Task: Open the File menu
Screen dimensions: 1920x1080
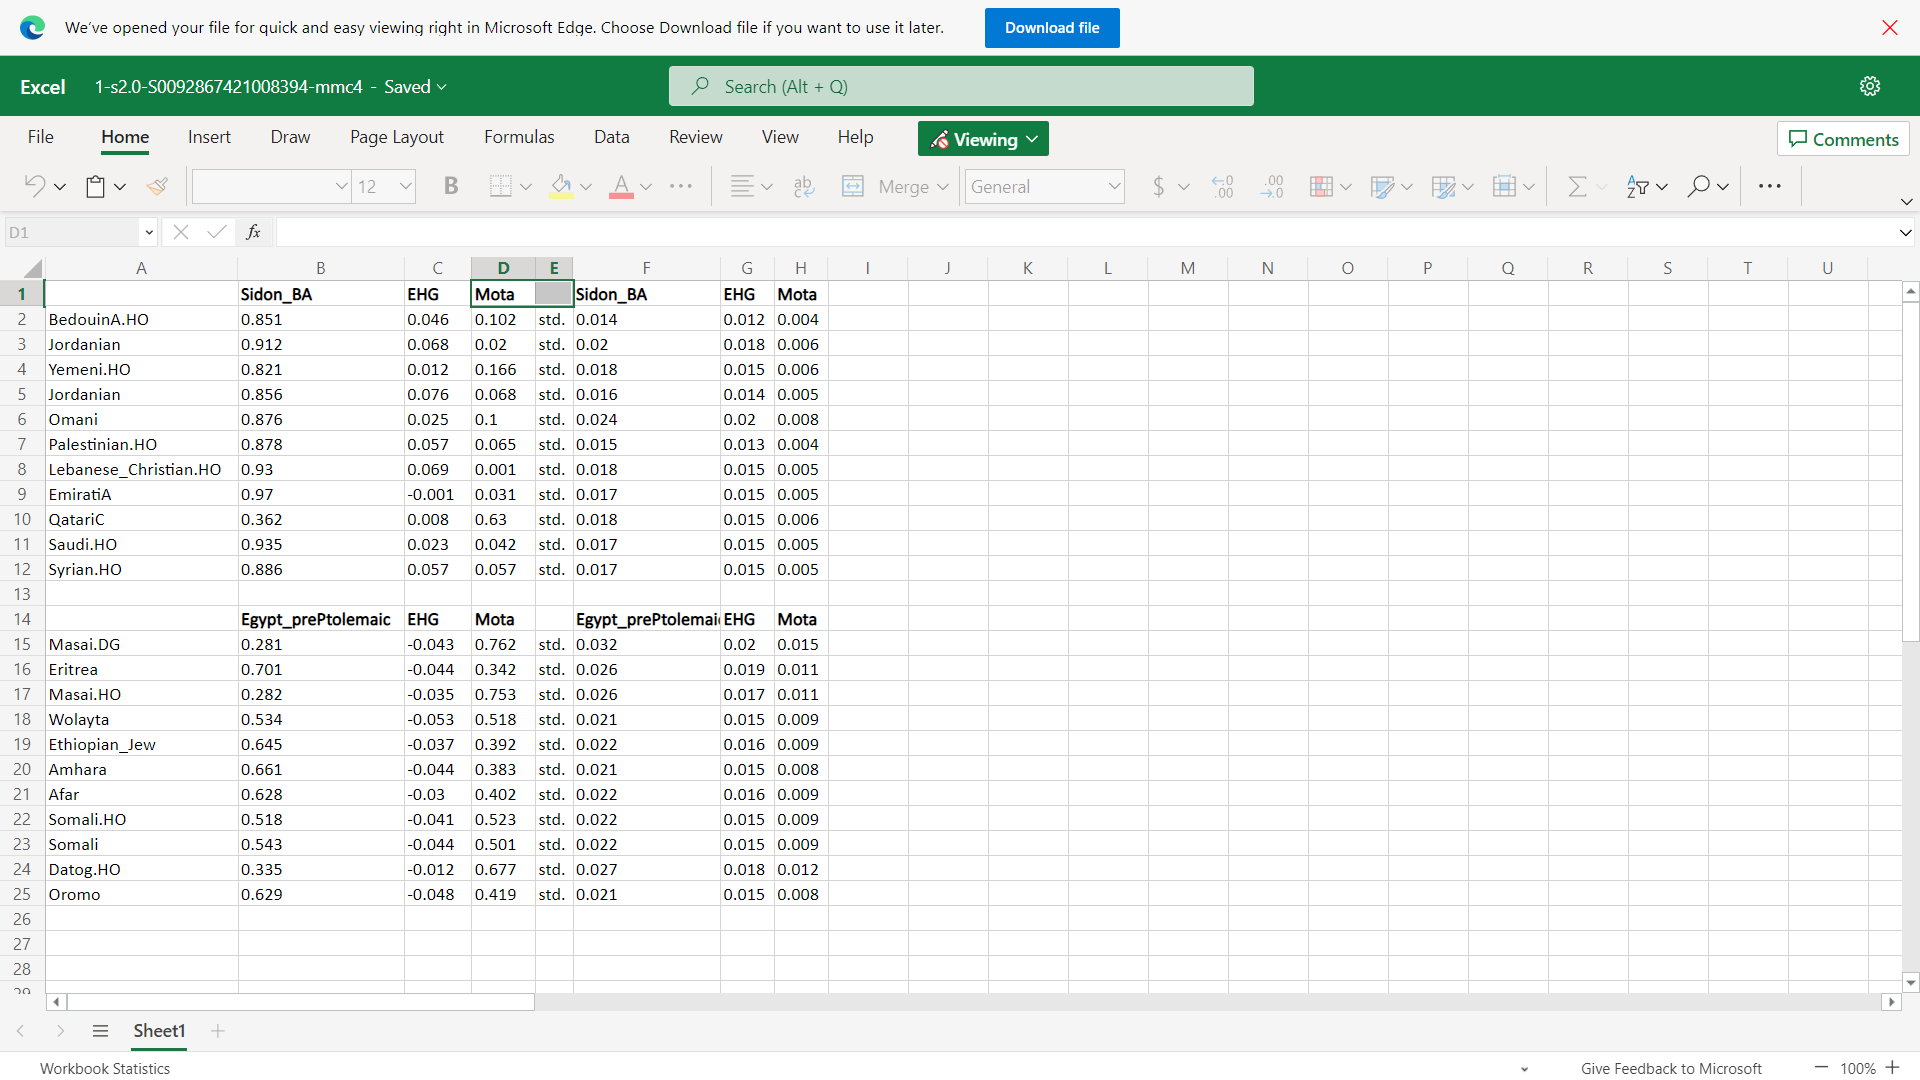Action: click(41, 137)
